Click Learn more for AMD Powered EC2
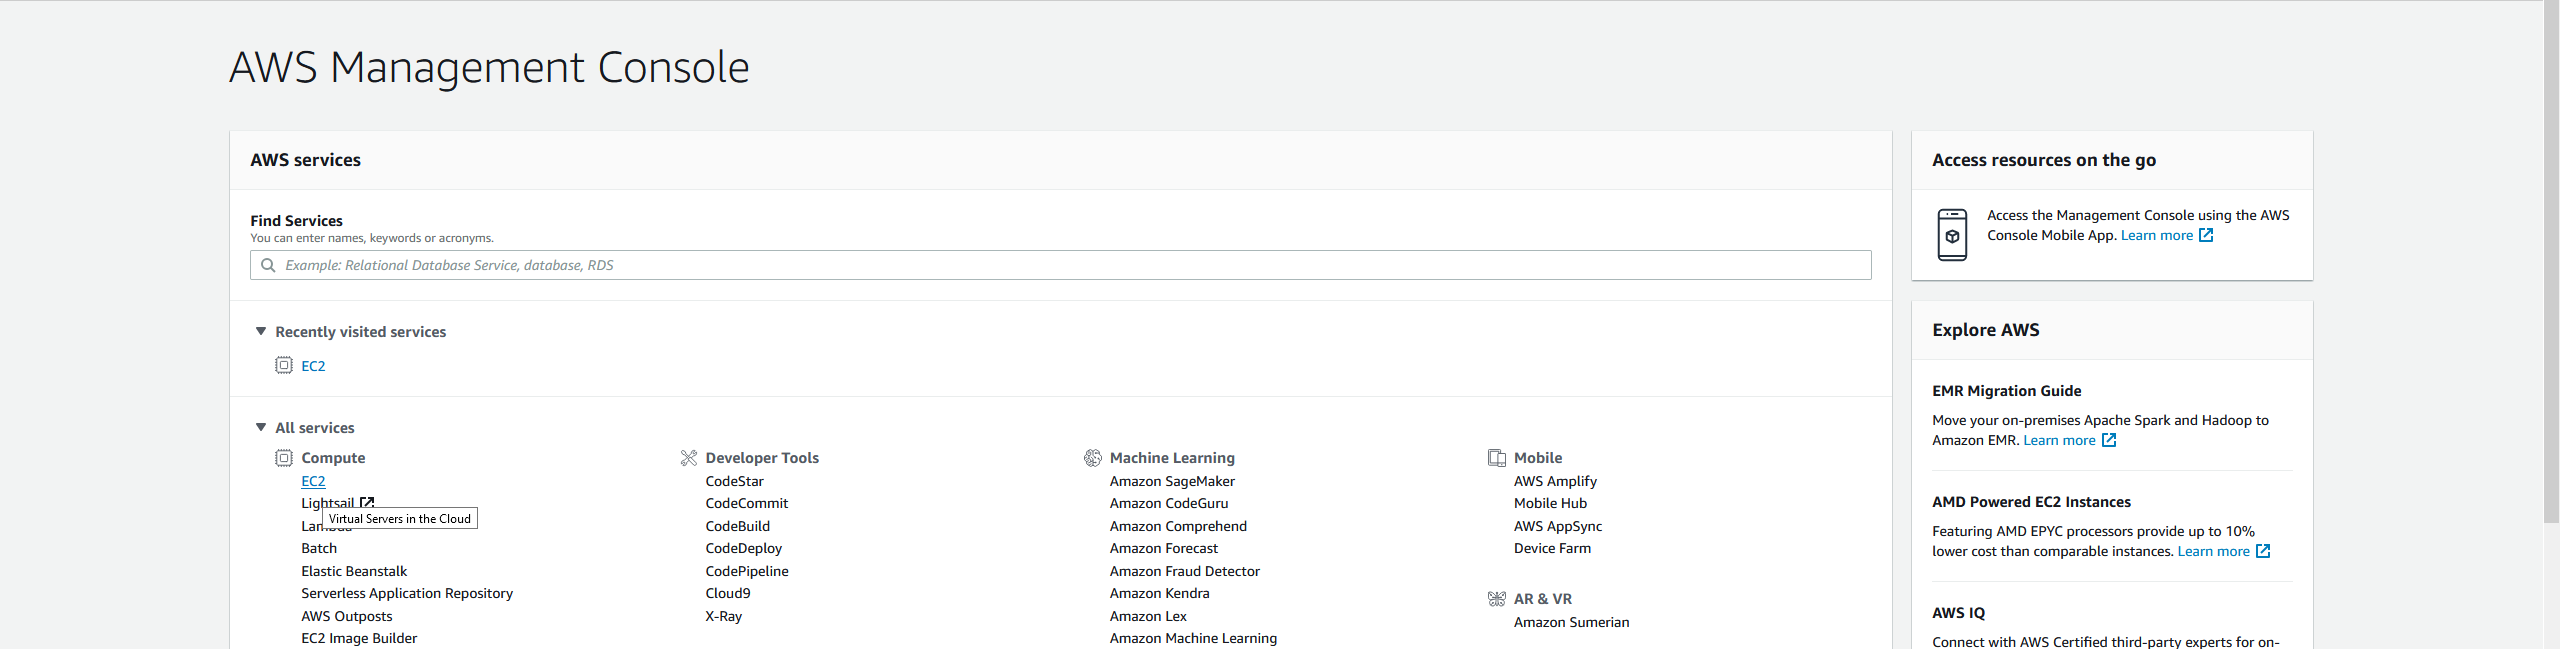The height and width of the screenshot is (649, 2560). (2213, 551)
